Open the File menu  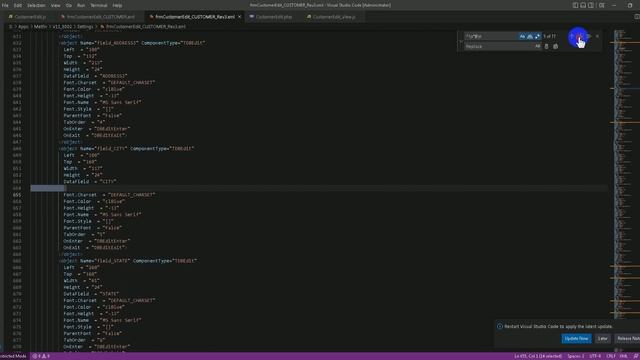5,5
